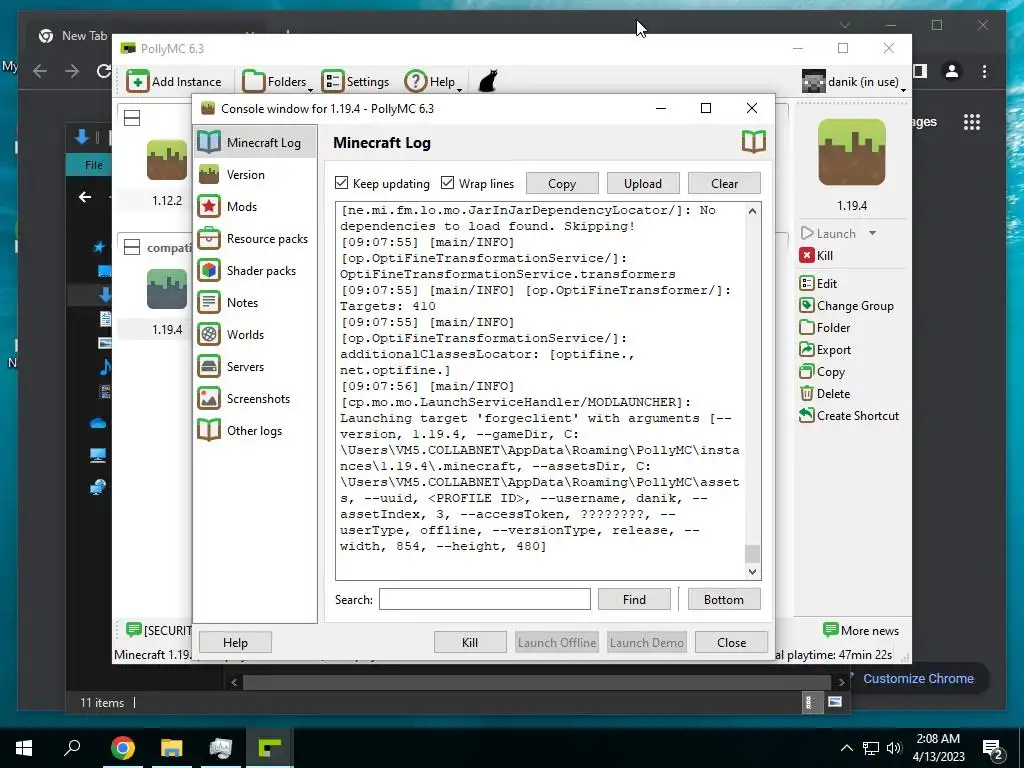Screen dimensions: 1024x768
Task: Click Delete trash icon in the instance panel
Action: click(807, 394)
